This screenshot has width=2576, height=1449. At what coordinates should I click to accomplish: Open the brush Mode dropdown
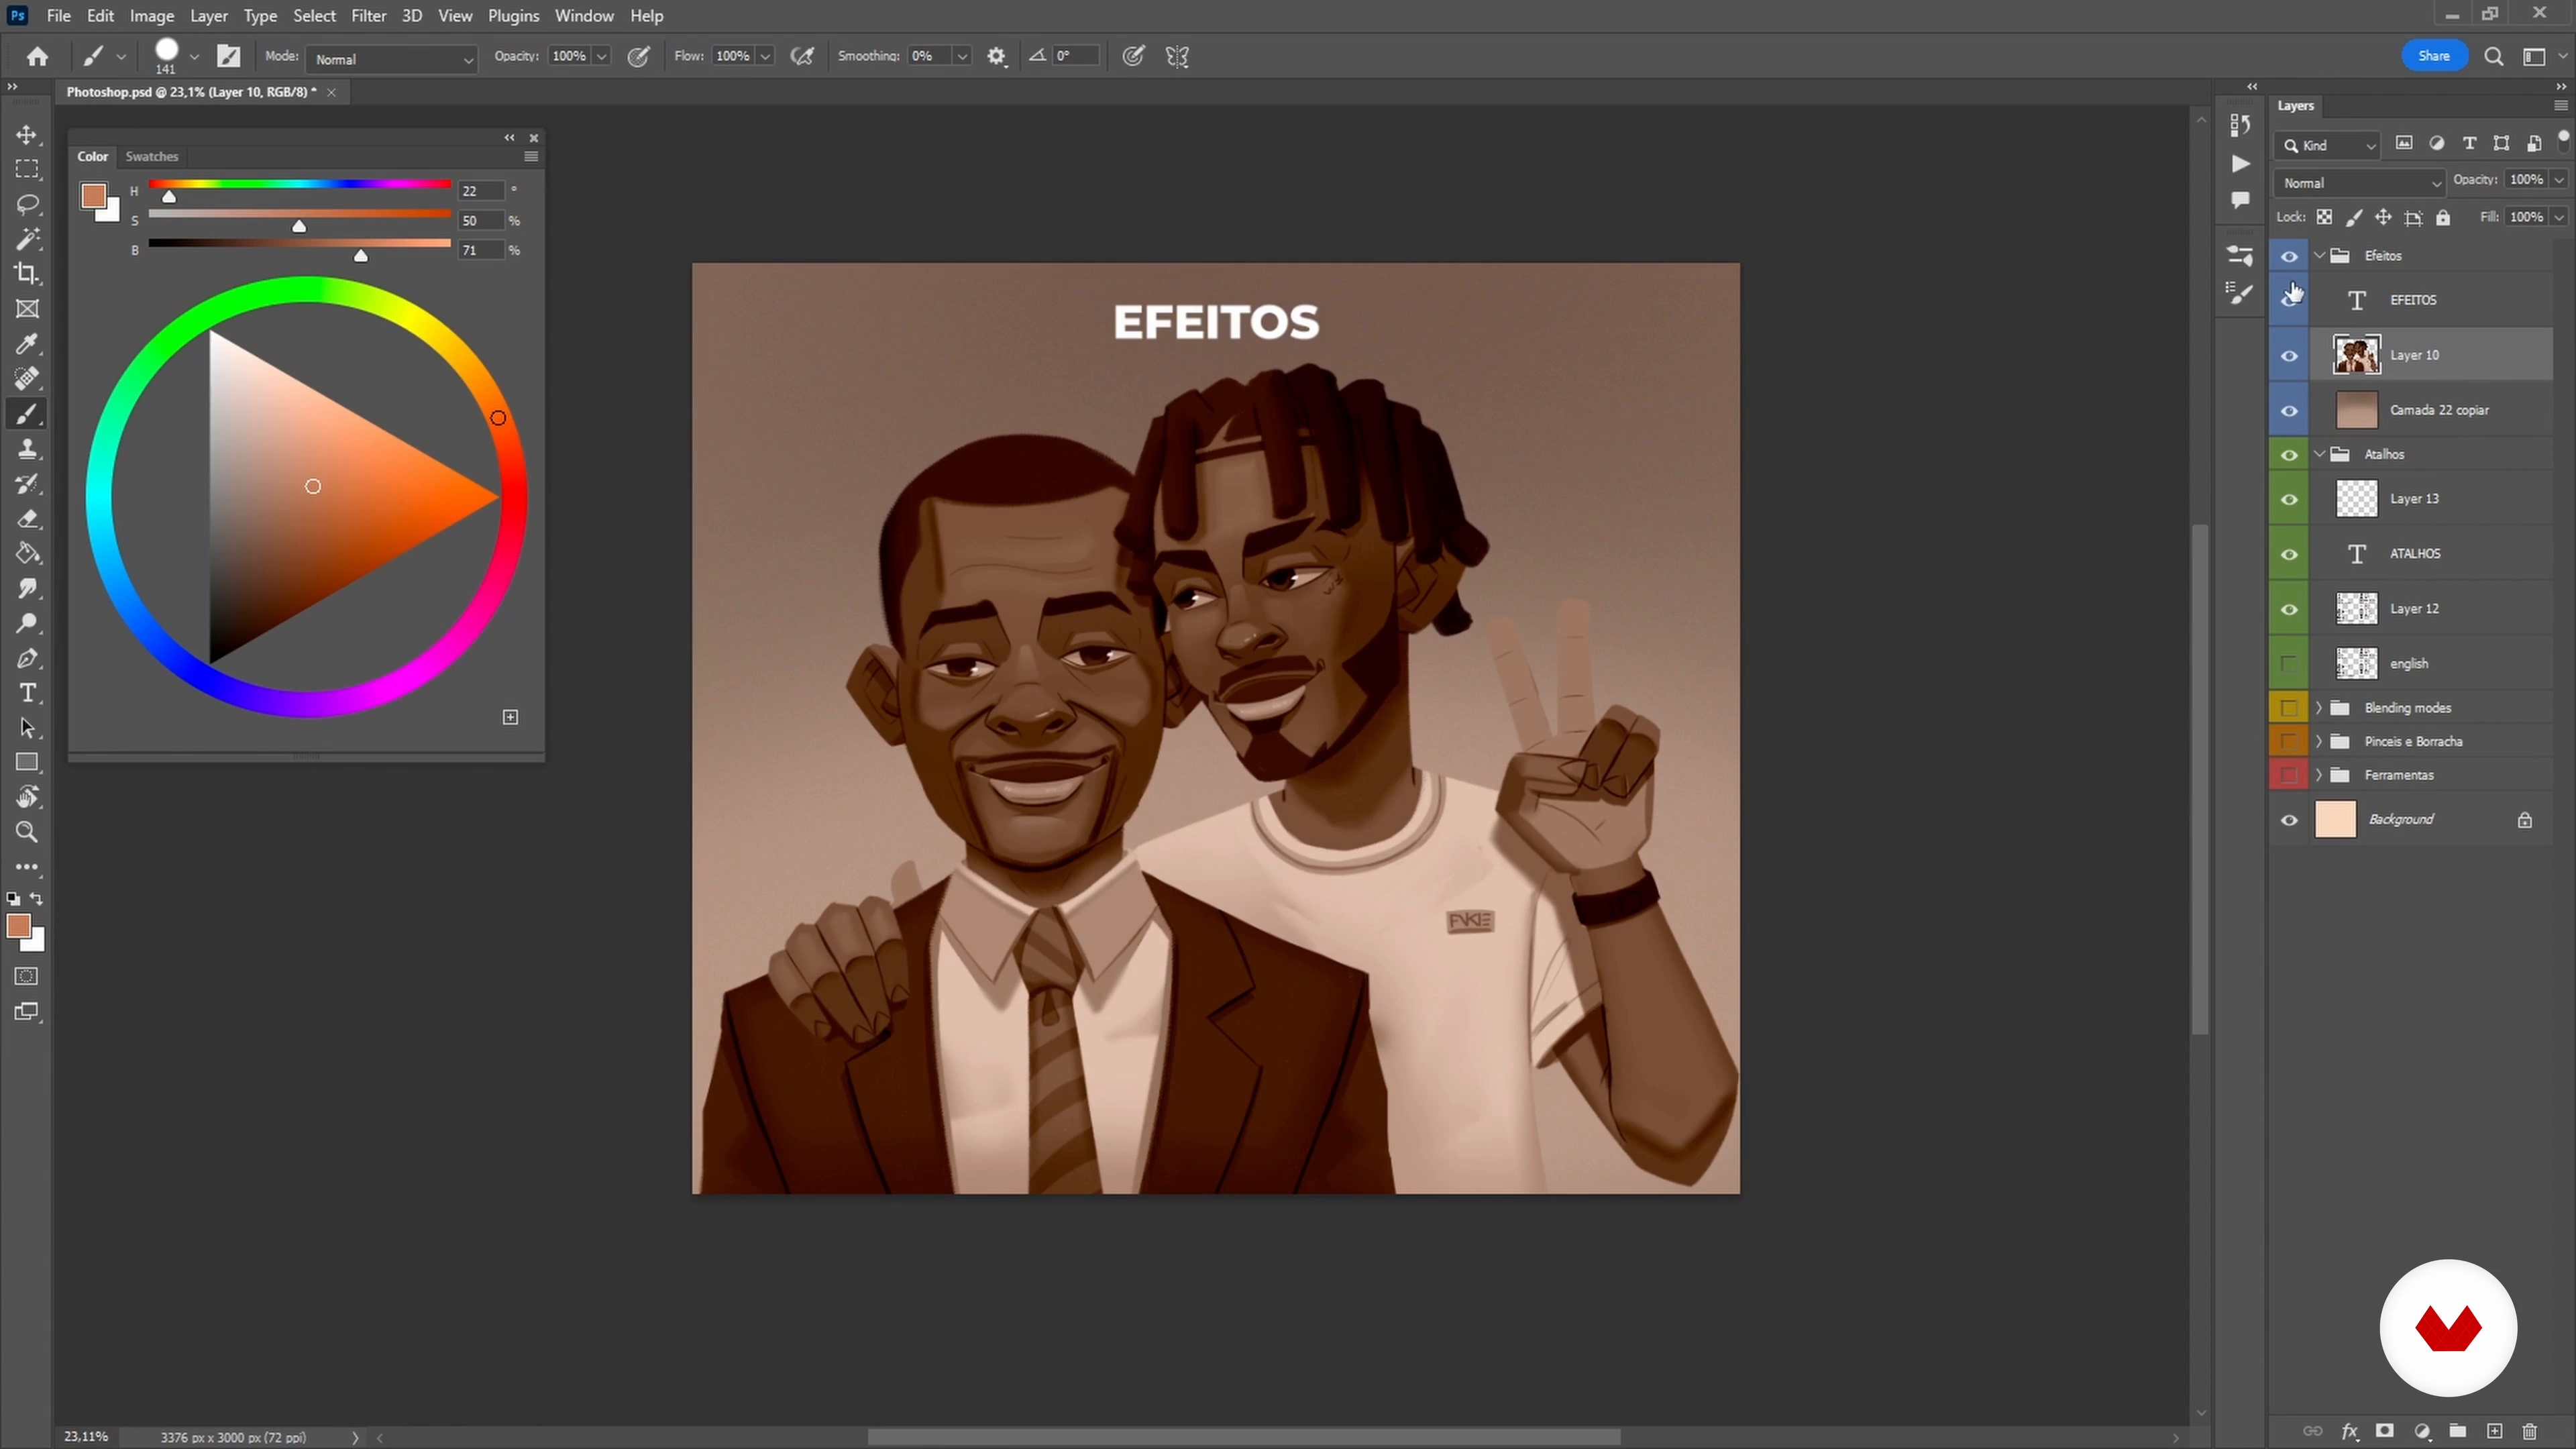pos(392,59)
